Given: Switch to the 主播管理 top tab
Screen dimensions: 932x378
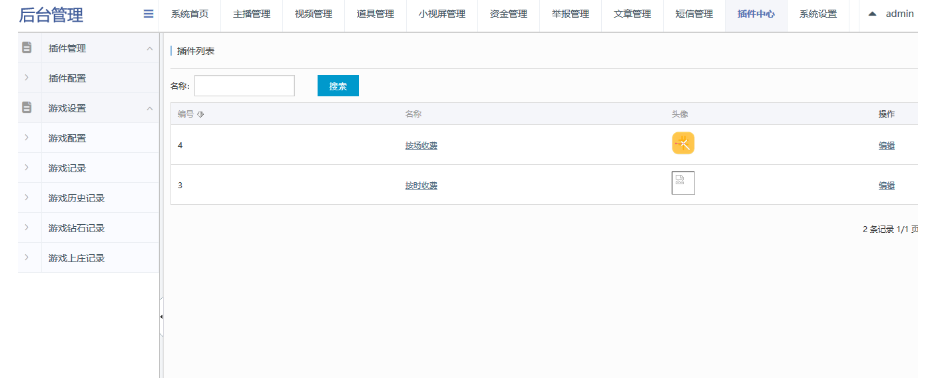Looking at the screenshot, I should pyautogui.click(x=251, y=14).
